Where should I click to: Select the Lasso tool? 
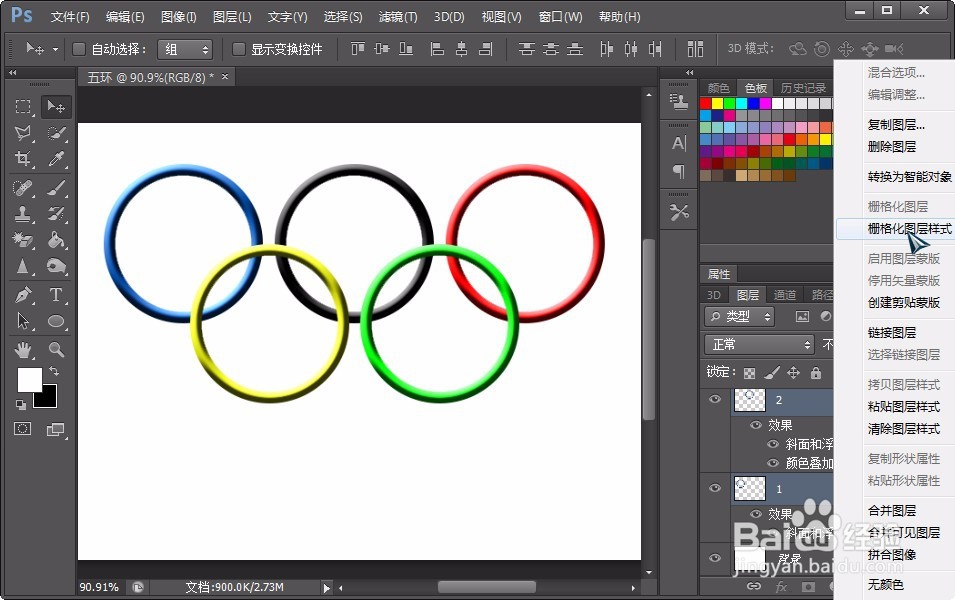coord(23,133)
